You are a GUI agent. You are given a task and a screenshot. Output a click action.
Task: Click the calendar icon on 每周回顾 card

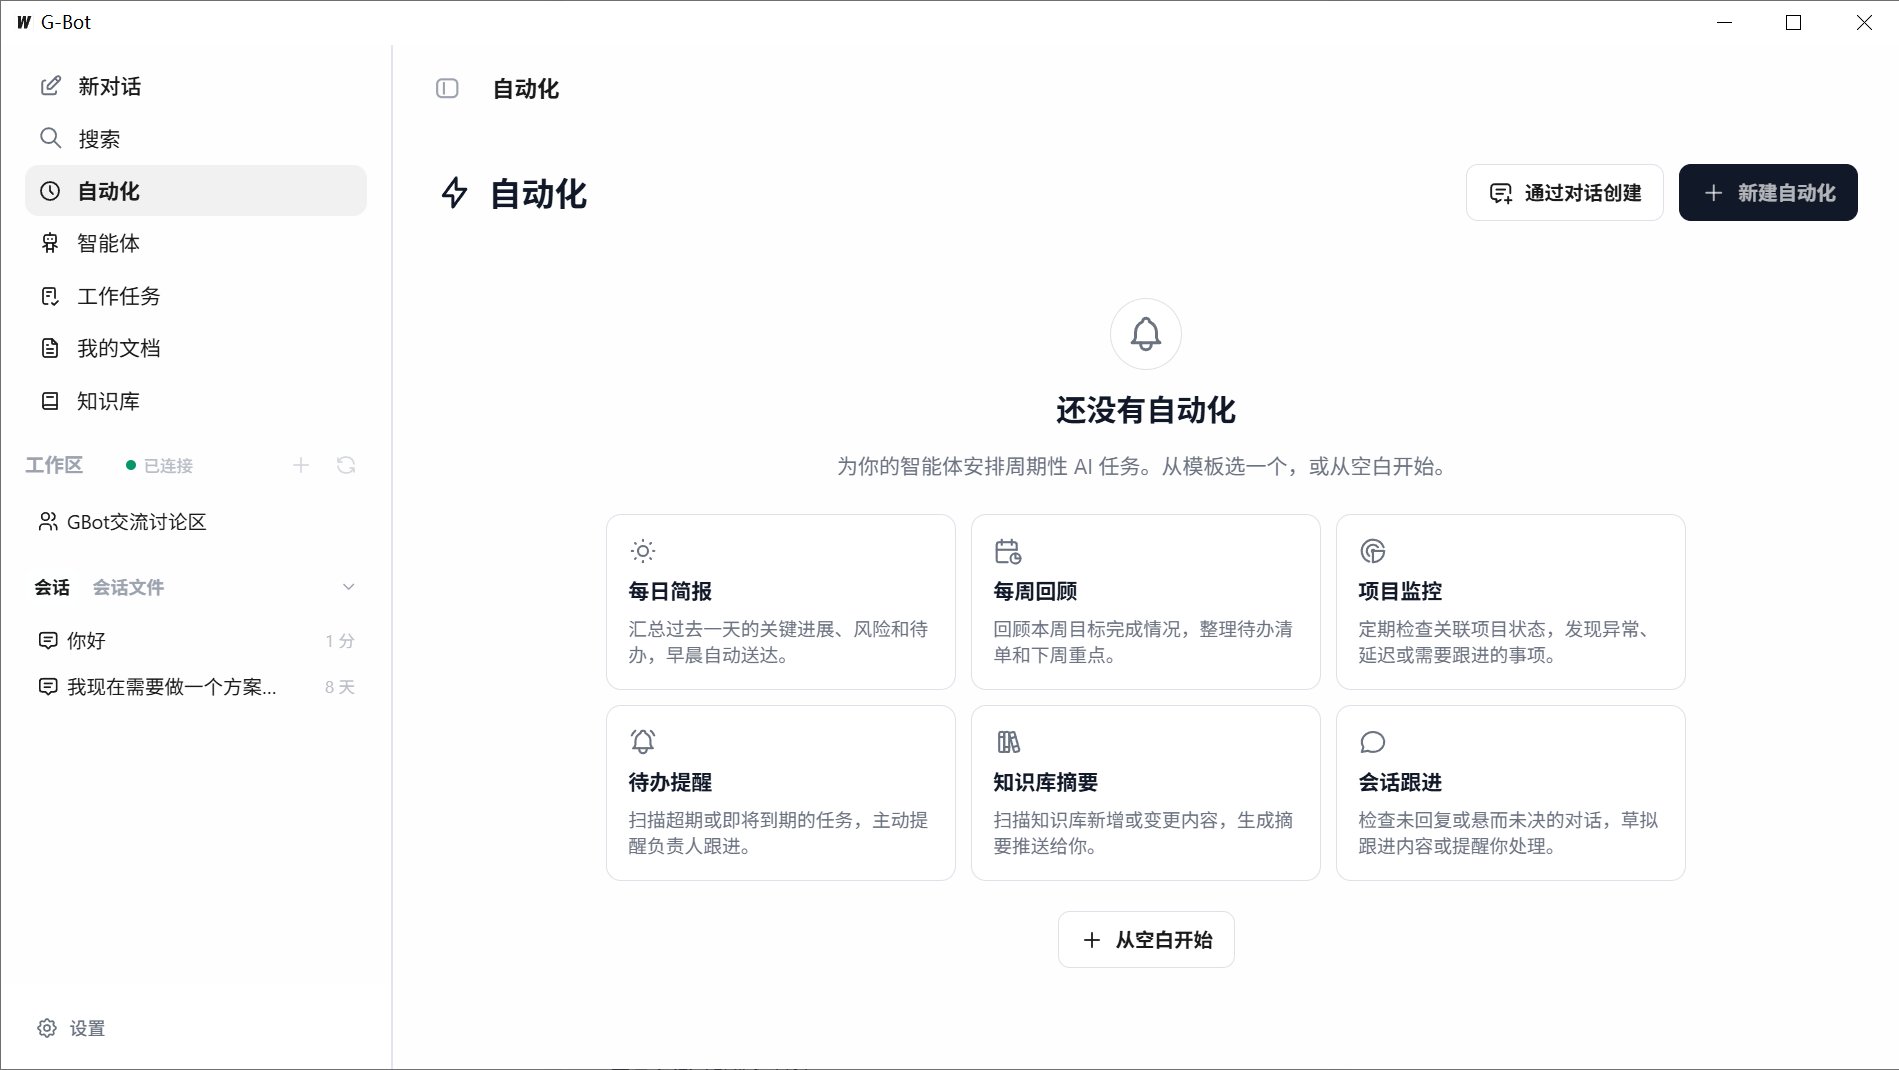pos(1008,551)
